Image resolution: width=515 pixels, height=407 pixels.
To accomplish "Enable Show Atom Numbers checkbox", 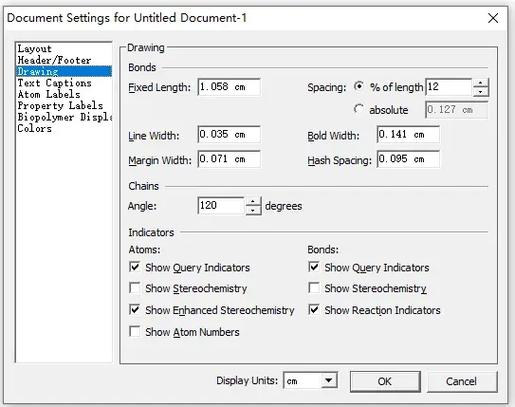I will [x=135, y=332].
